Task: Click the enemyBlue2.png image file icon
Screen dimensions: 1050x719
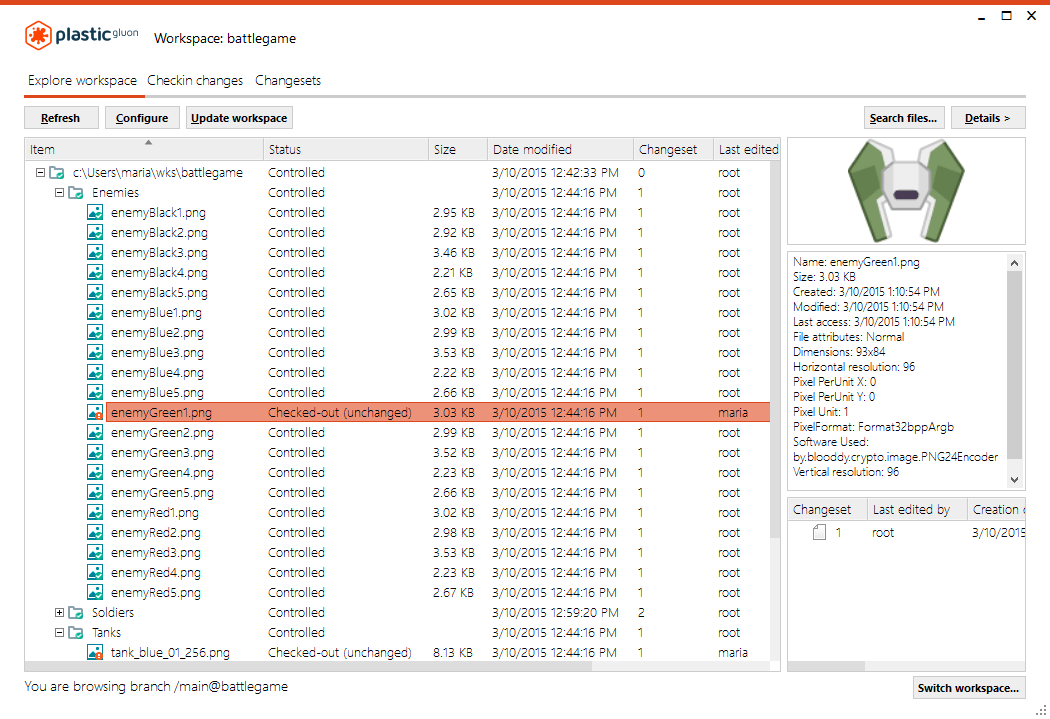Action: [95, 333]
